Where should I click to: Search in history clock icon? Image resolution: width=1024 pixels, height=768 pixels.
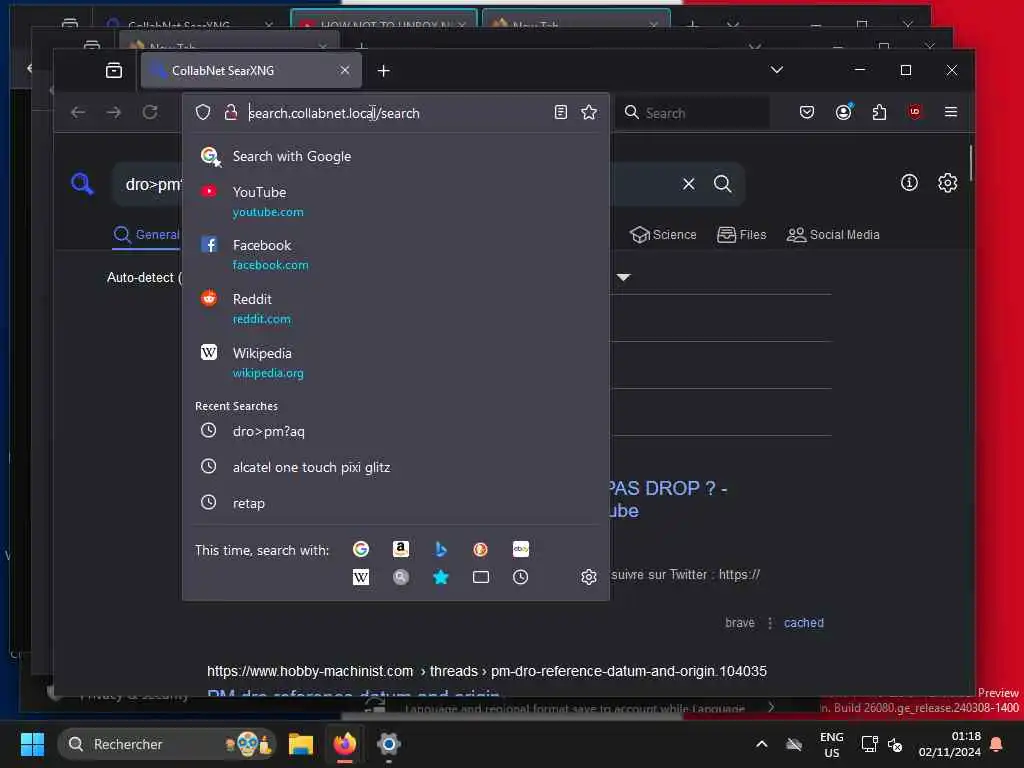[x=520, y=577]
